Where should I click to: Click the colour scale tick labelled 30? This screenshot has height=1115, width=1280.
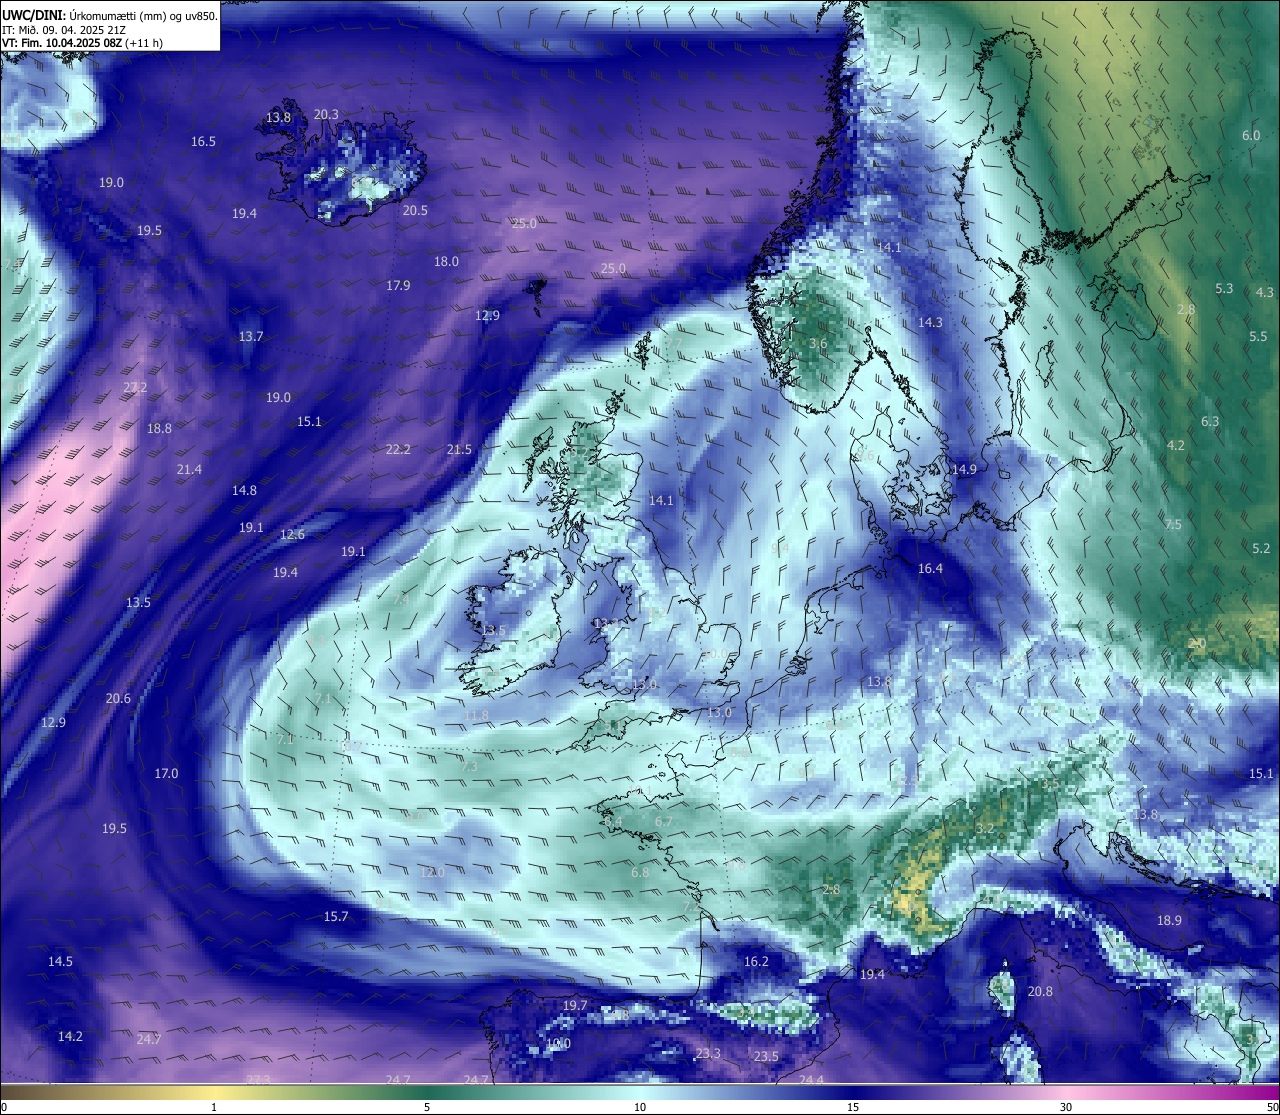click(x=1066, y=1107)
